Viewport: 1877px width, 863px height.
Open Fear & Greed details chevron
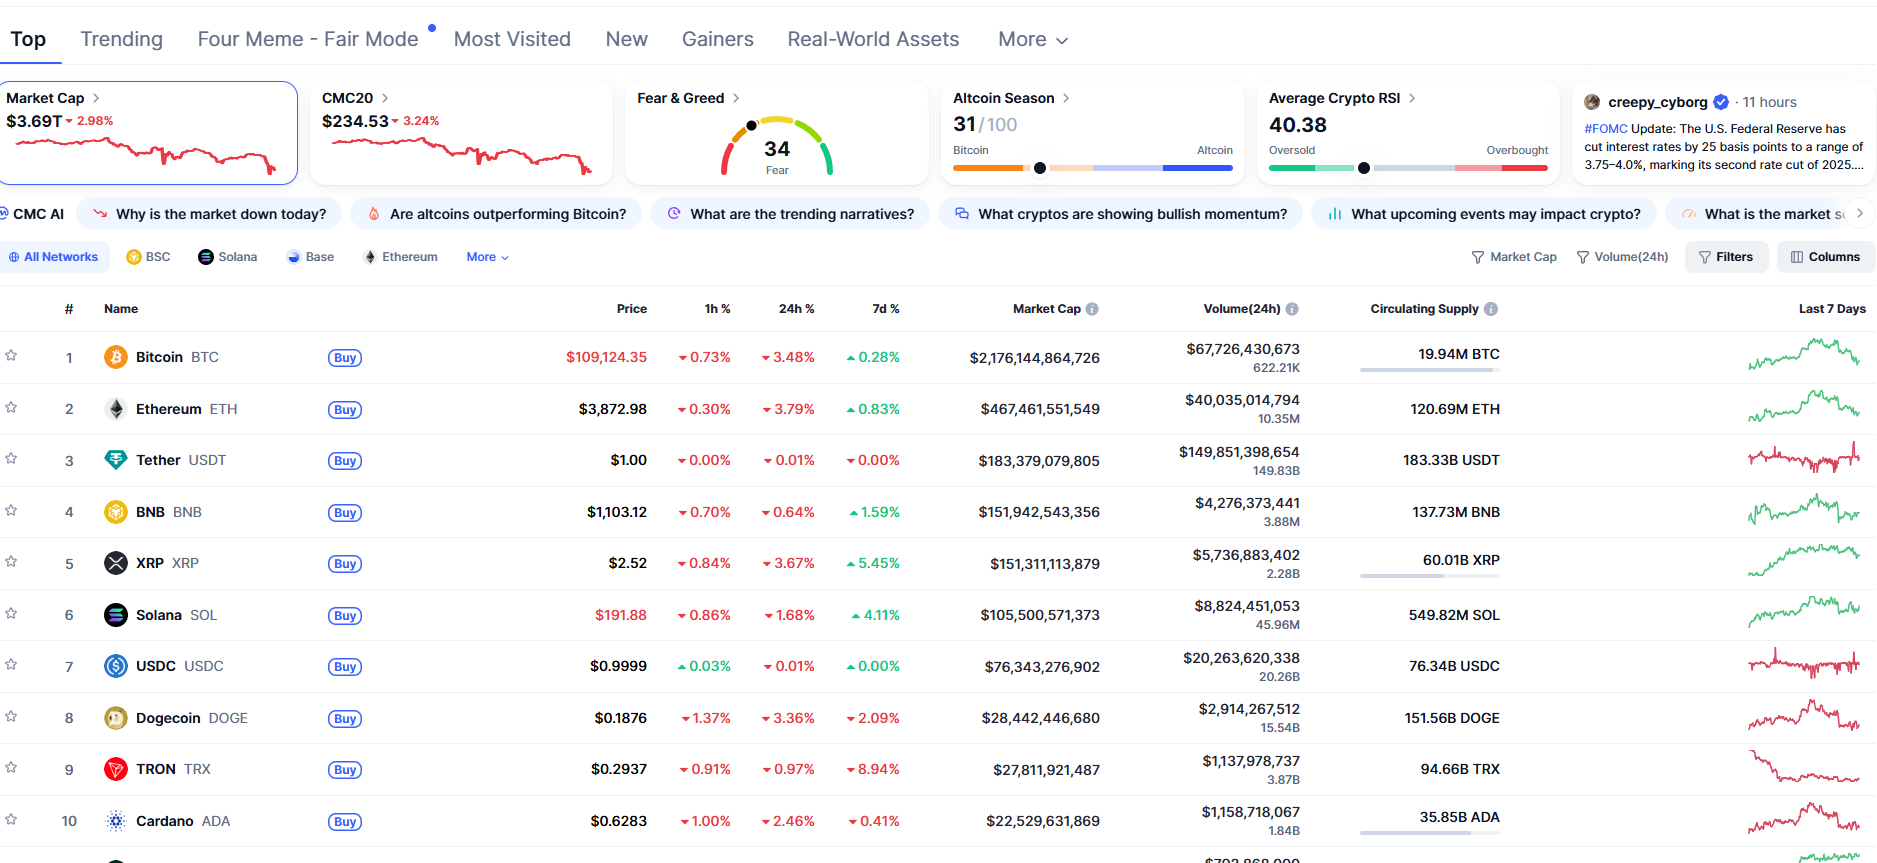pyautogui.click(x=736, y=98)
